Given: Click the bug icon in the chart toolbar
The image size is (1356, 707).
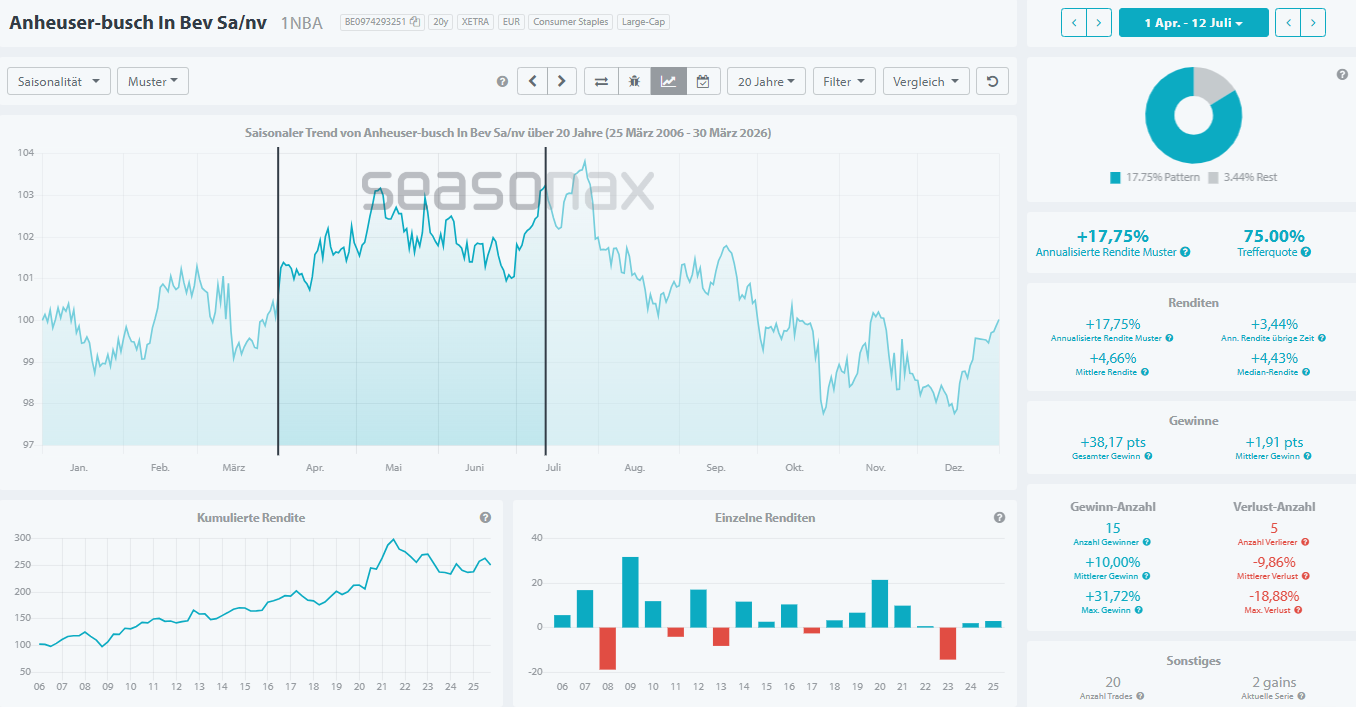Looking at the screenshot, I should click(634, 82).
